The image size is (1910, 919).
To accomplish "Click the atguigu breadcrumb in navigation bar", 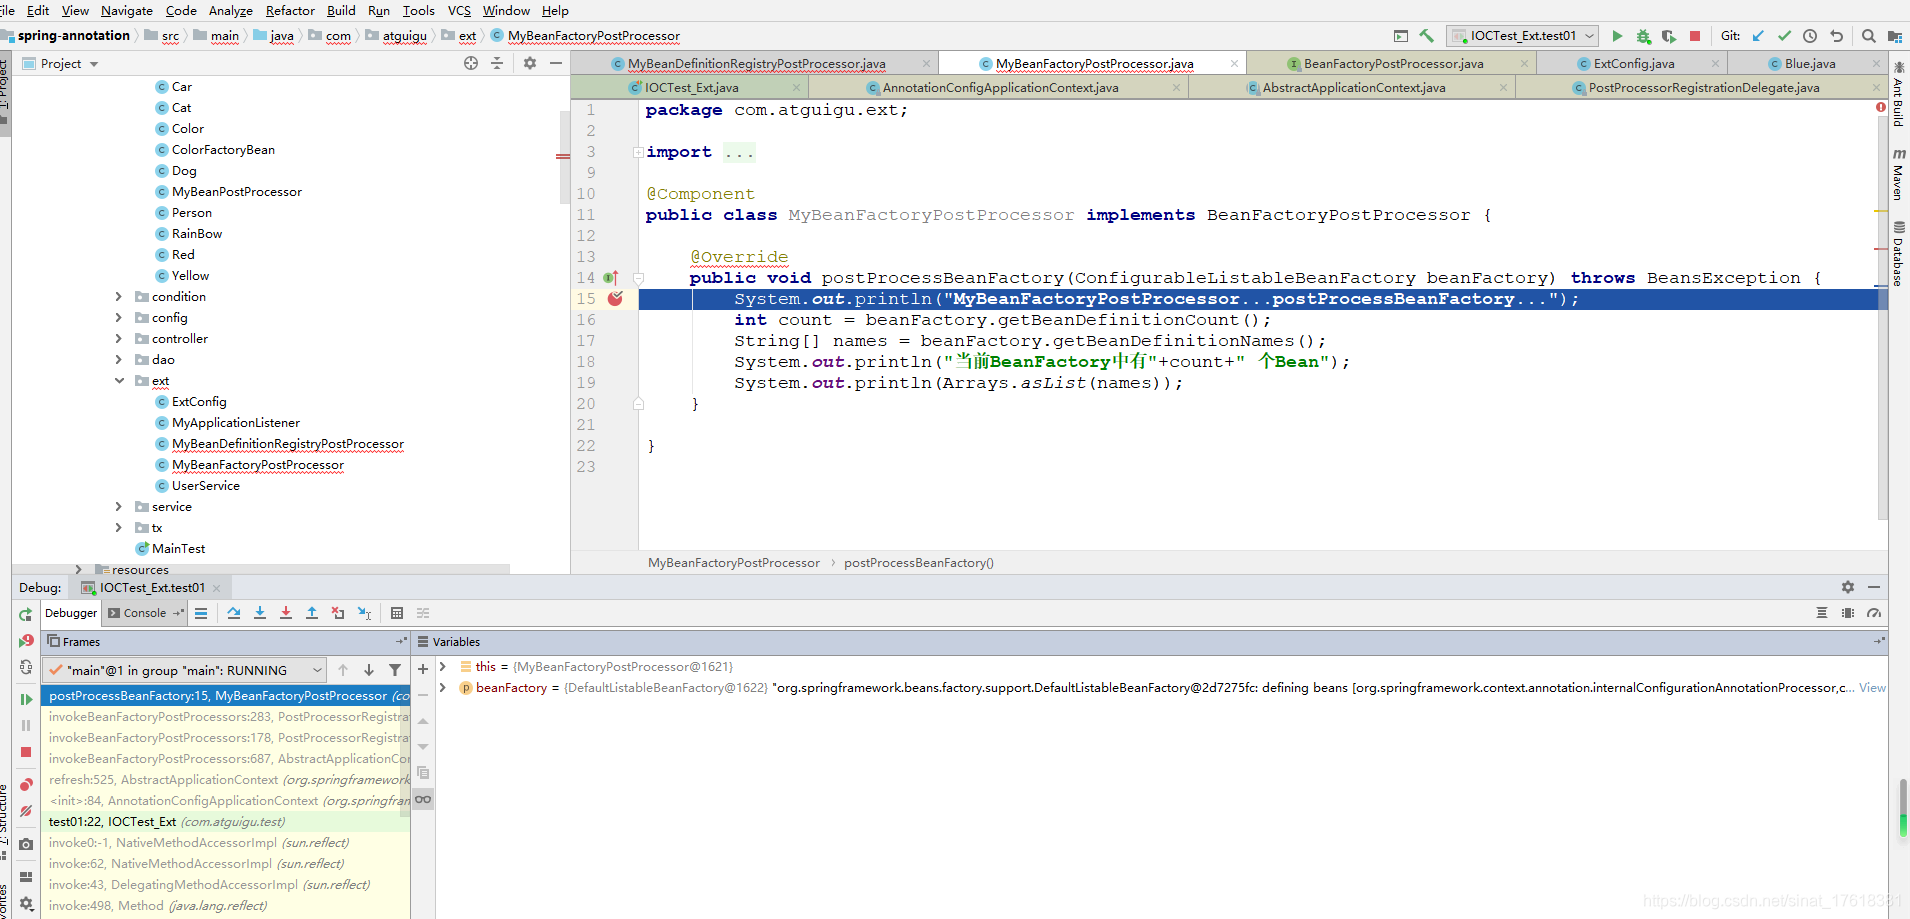I will click(x=404, y=36).
